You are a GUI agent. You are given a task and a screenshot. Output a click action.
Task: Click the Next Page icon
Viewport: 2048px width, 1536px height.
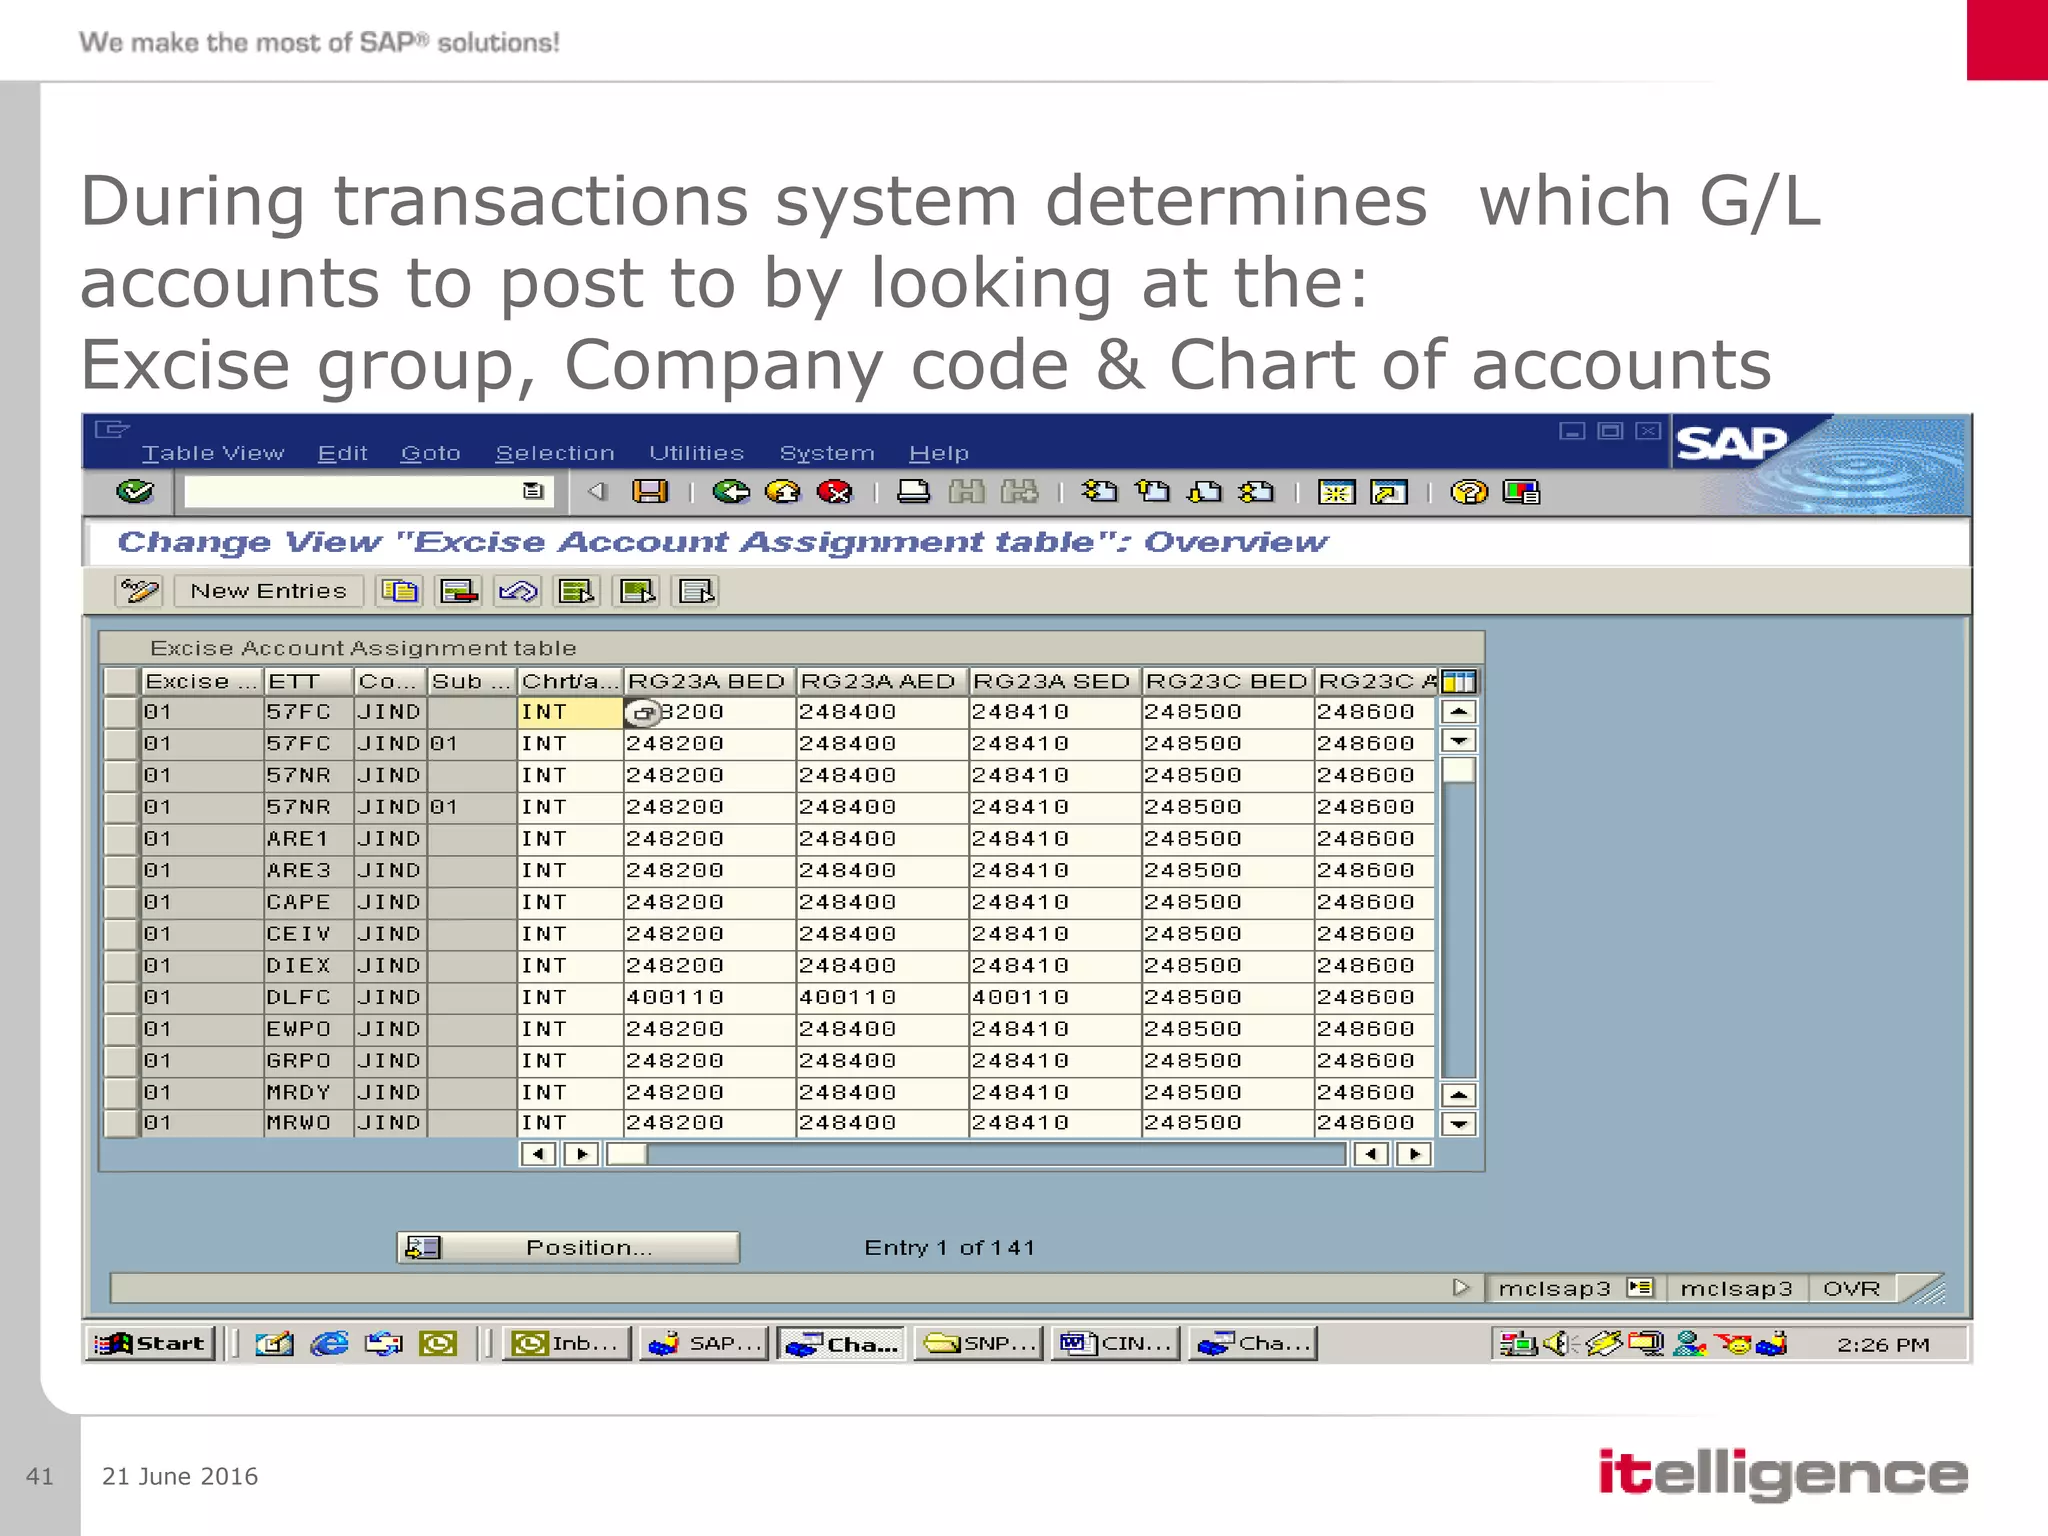coord(1205,491)
